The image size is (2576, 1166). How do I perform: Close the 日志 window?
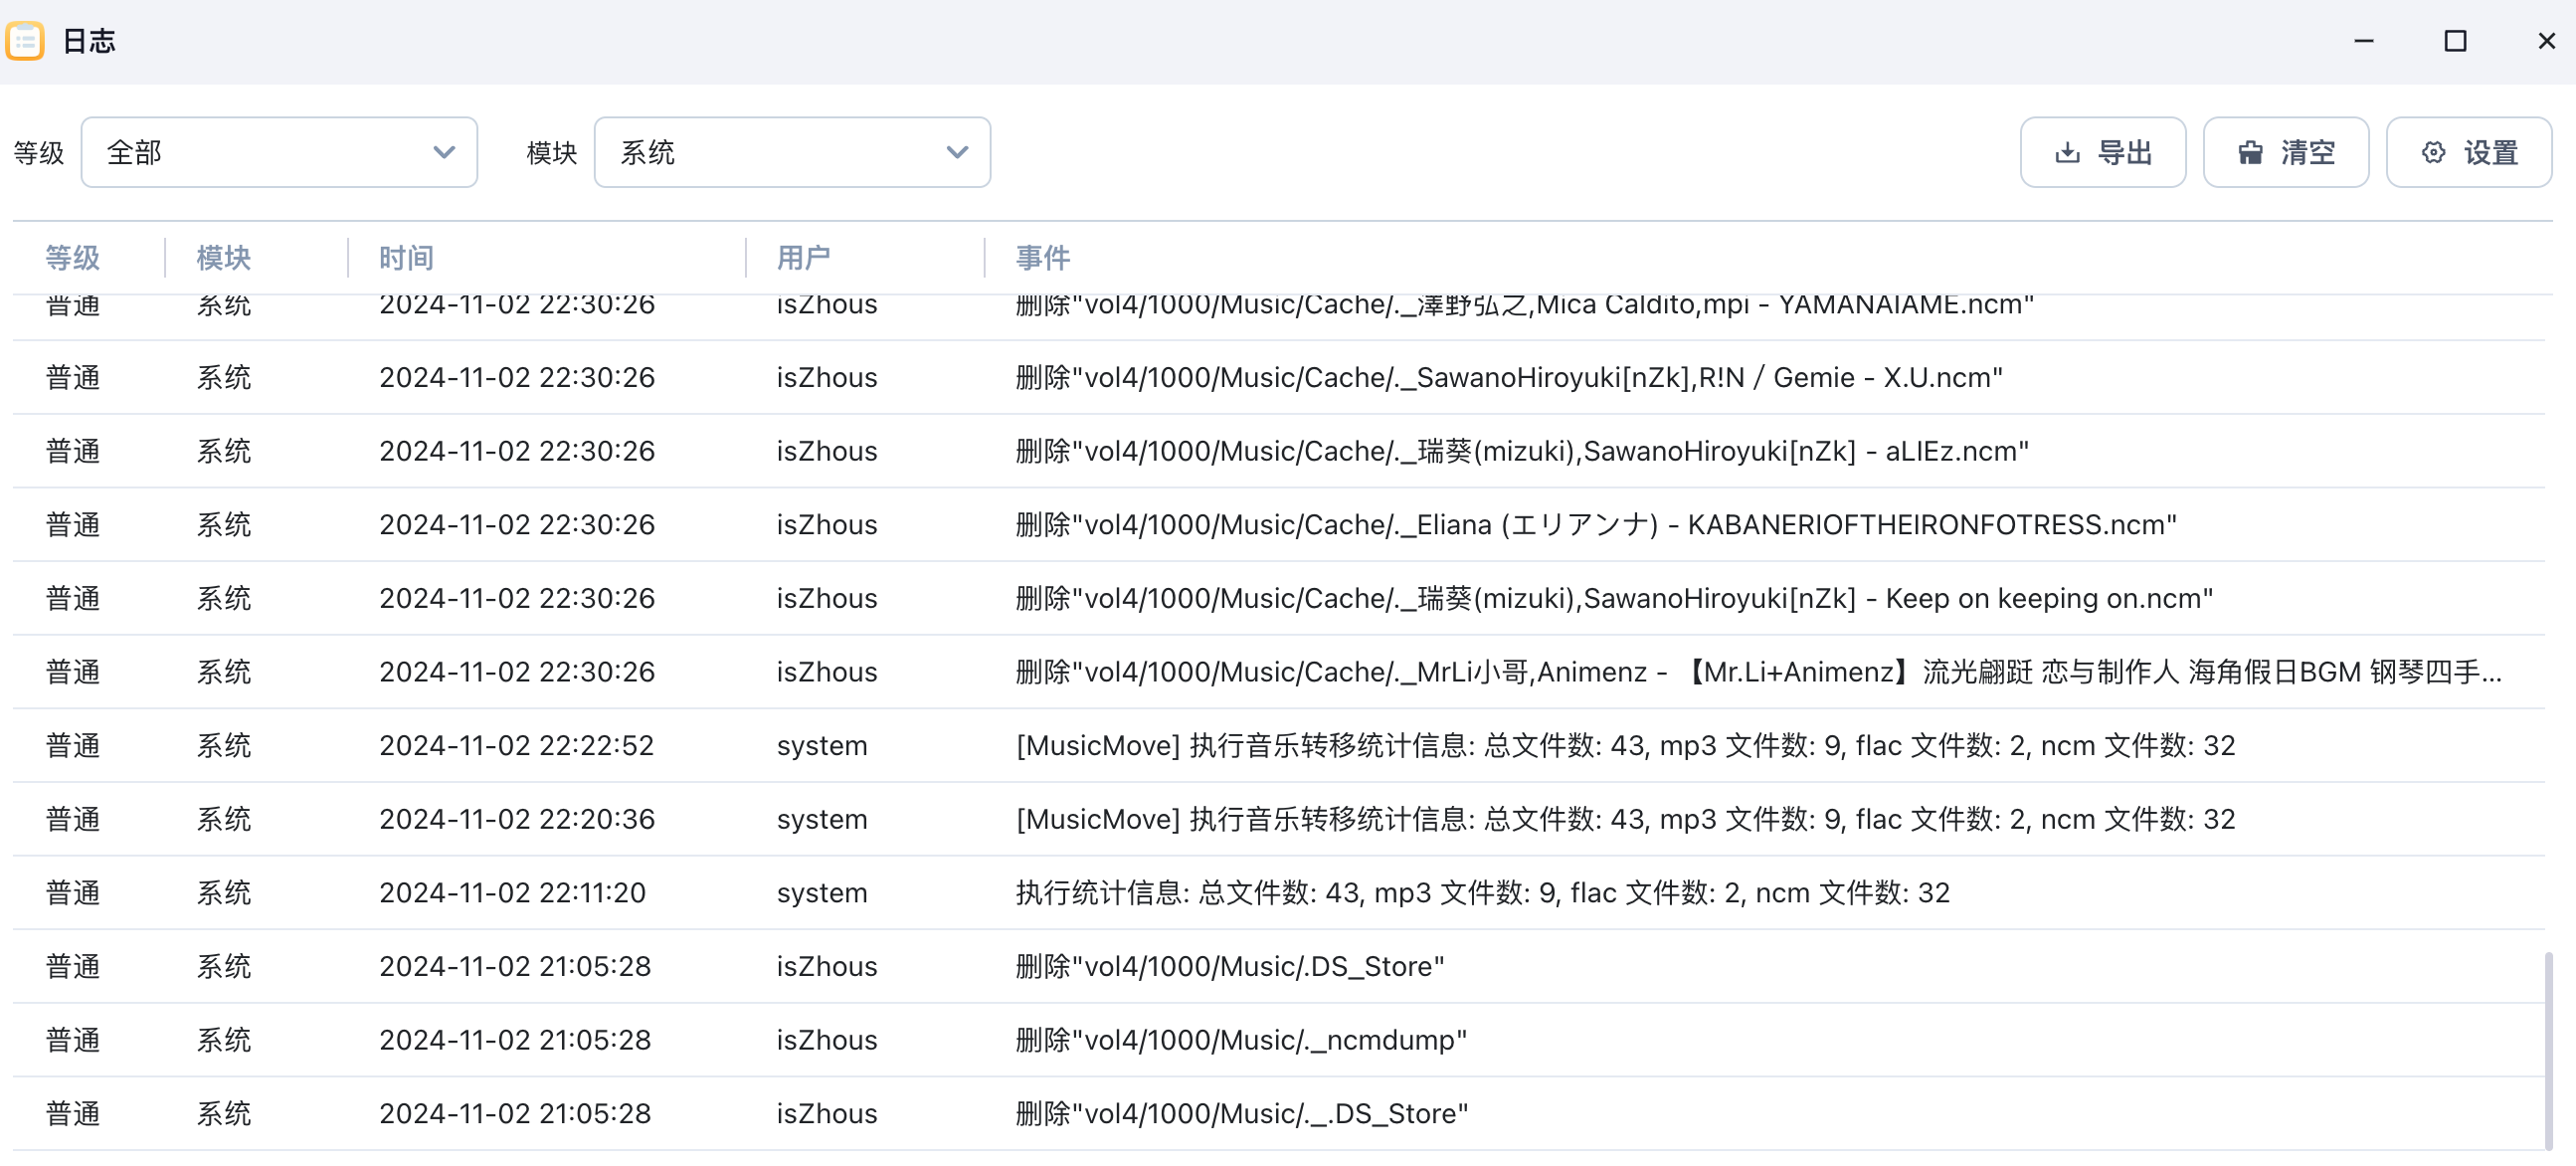click(x=2546, y=41)
